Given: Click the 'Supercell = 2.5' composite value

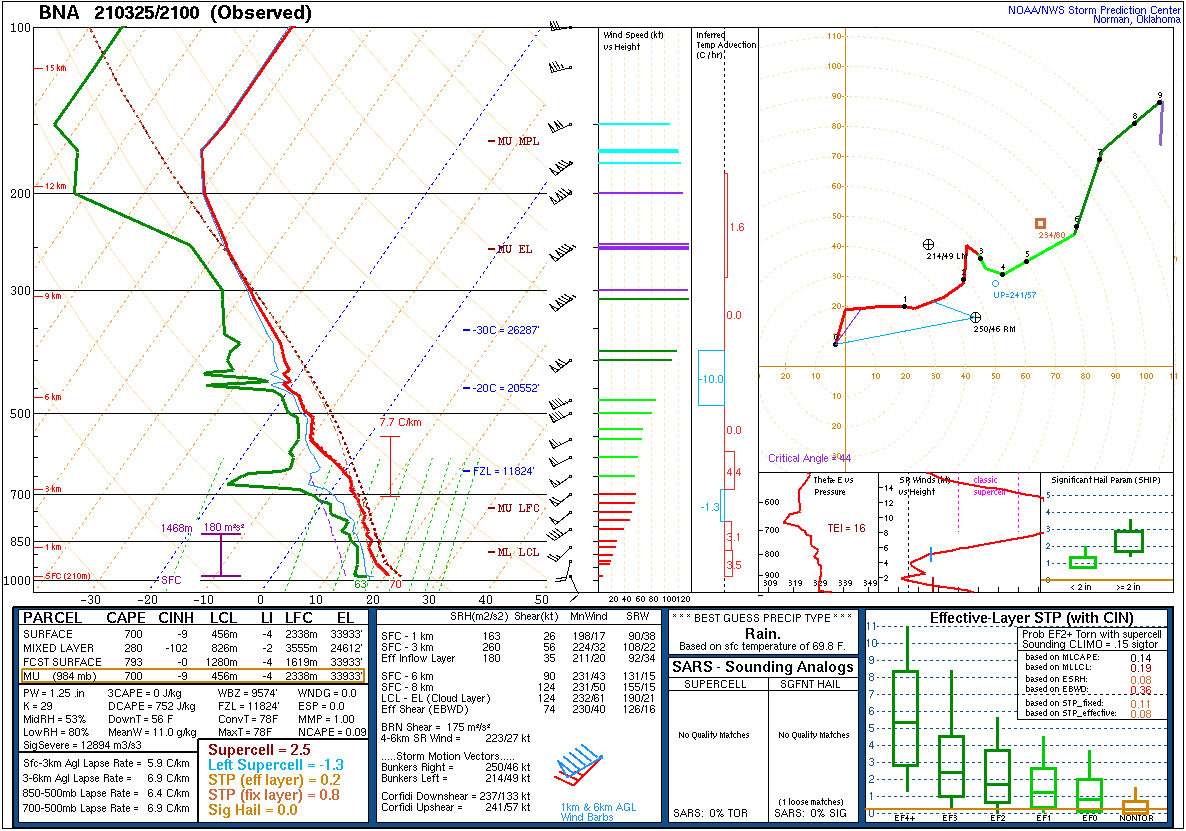Looking at the screenshot, I should [x=259, y=750].
